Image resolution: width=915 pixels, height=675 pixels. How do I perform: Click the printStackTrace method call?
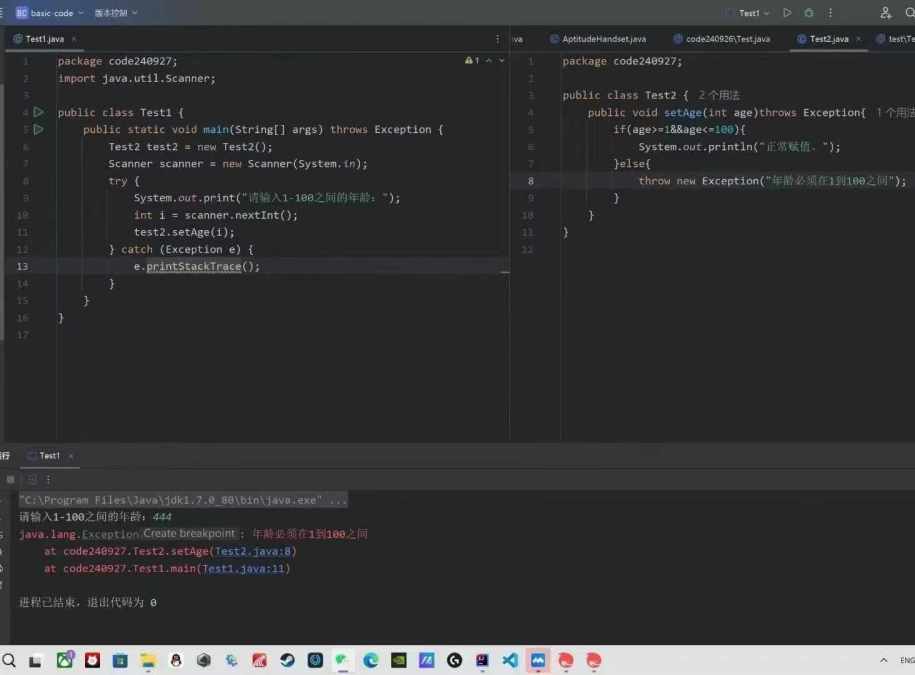pyautogui.click(x=194, y=266)
